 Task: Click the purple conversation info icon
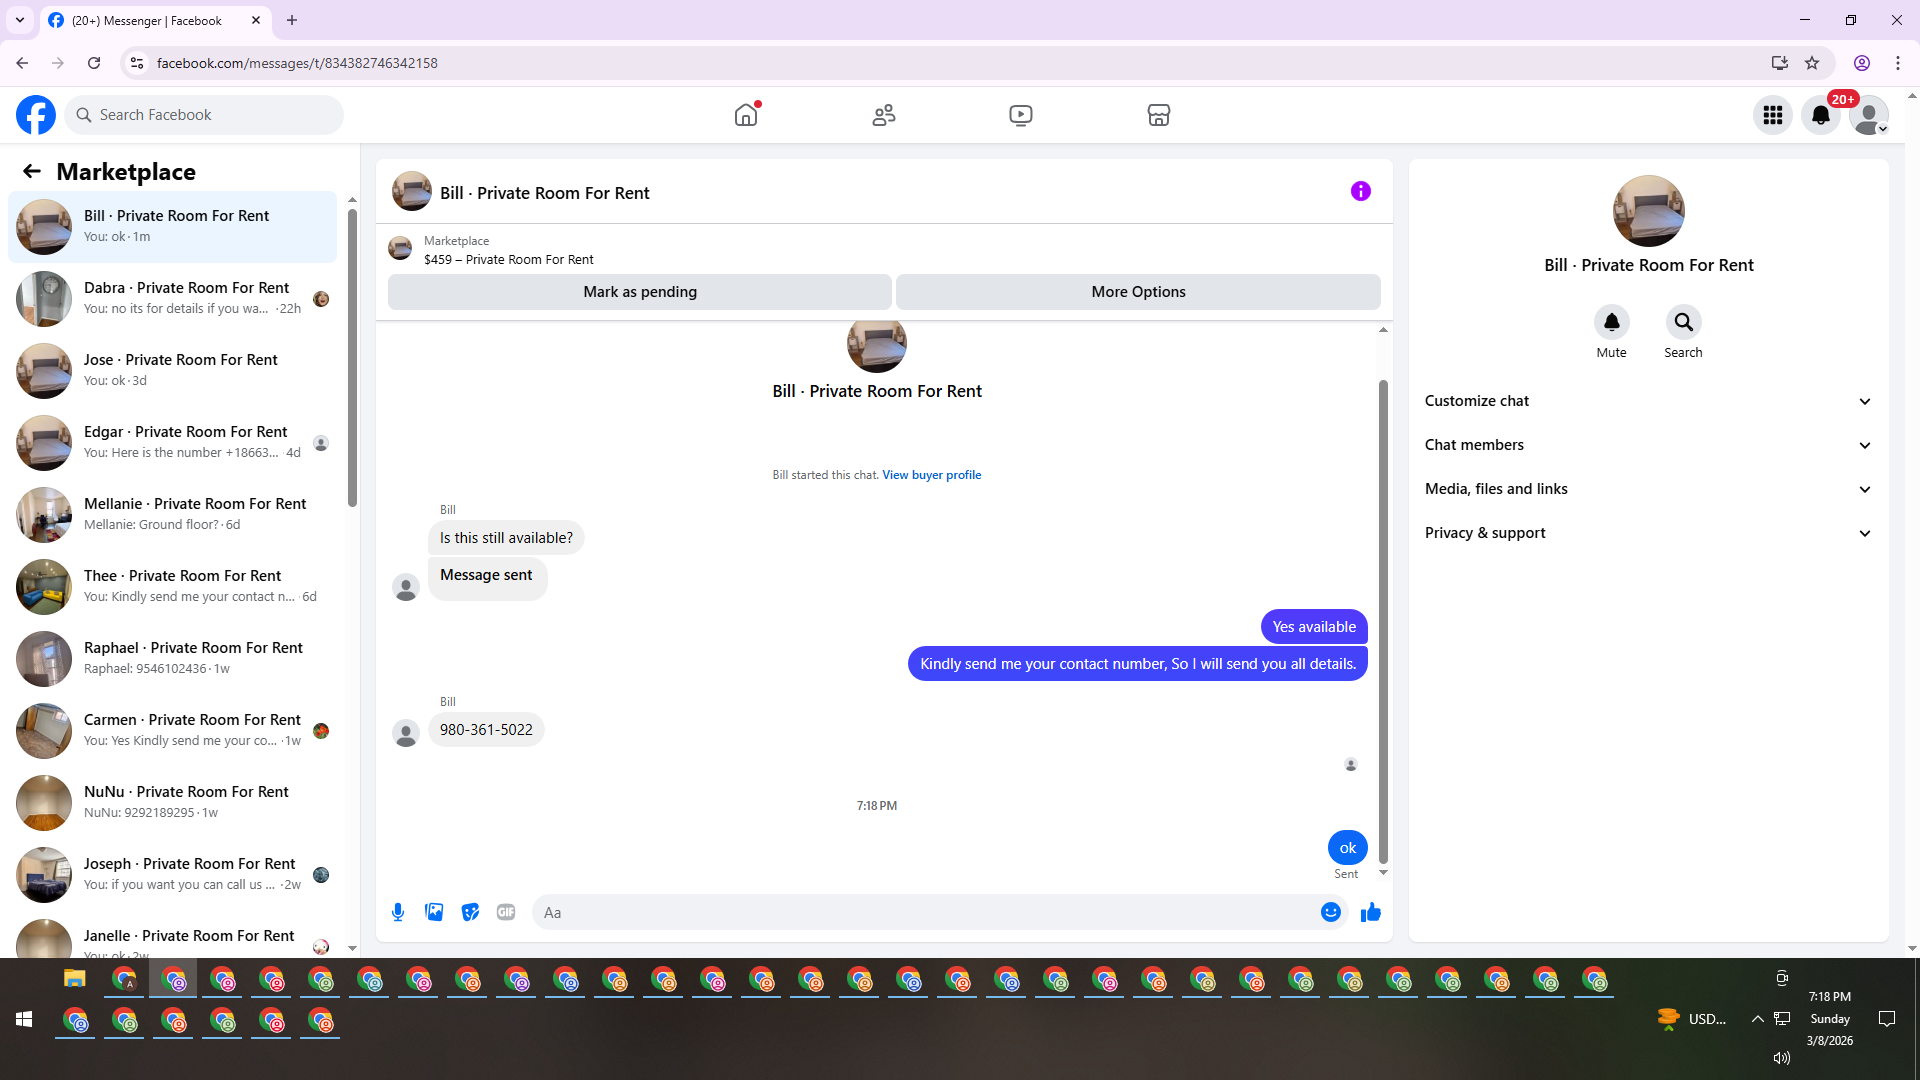point(1360,191)
